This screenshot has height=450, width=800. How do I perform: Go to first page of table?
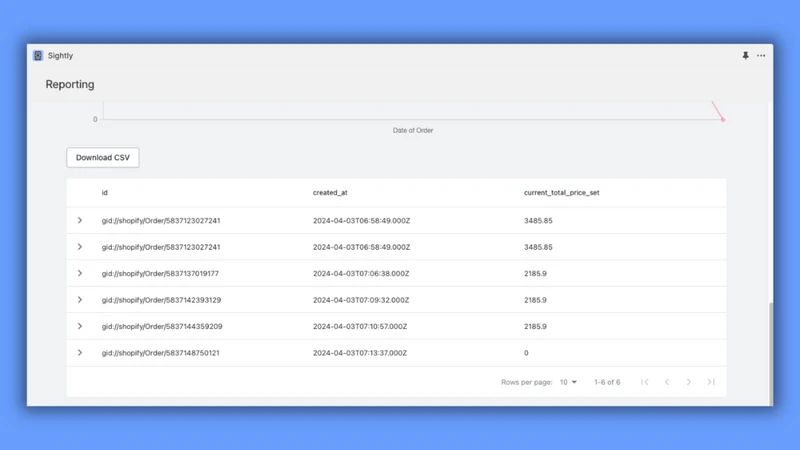(x=645, y=382)
